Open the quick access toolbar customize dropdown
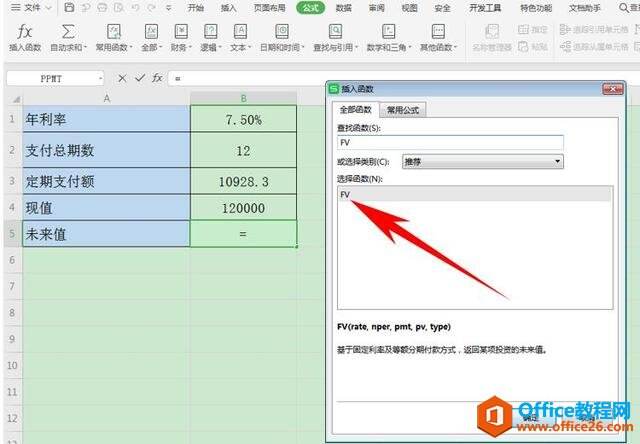640x444 pixels. coord(169,8)
